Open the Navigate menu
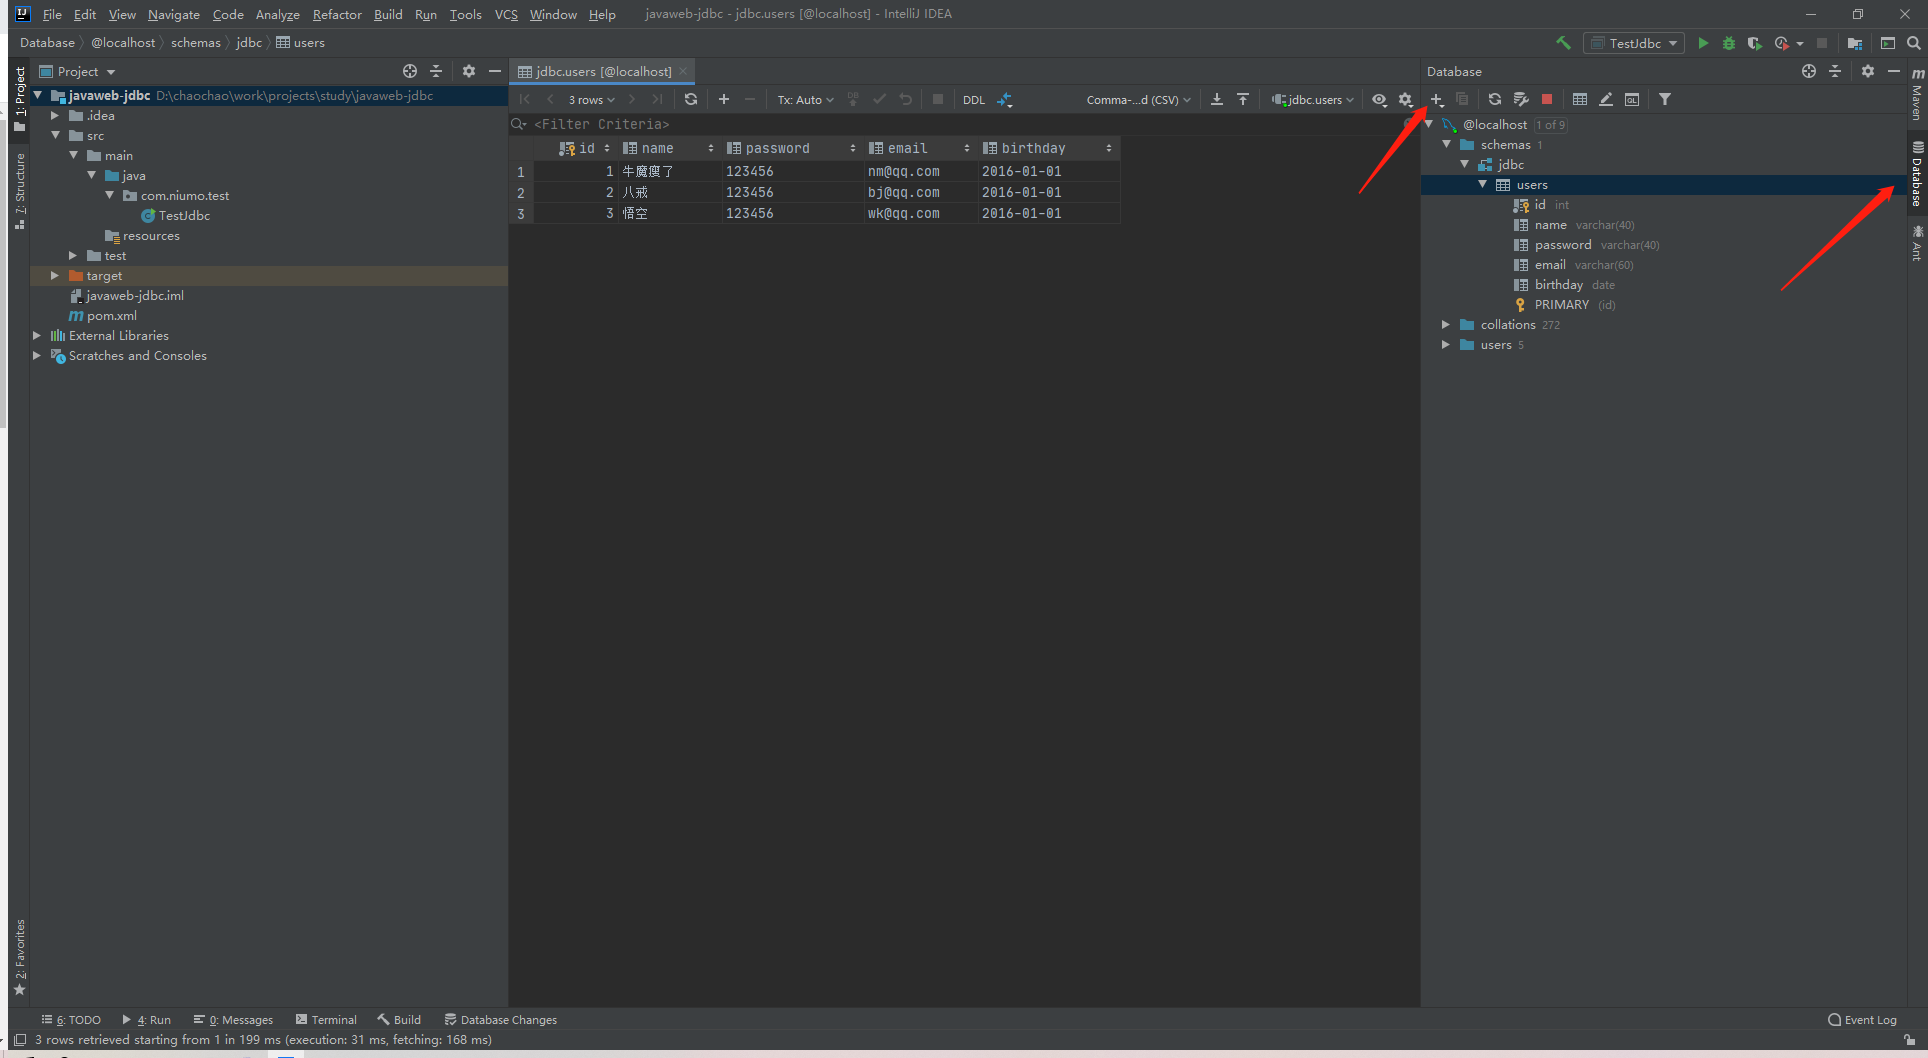 (x=174, y=14)
